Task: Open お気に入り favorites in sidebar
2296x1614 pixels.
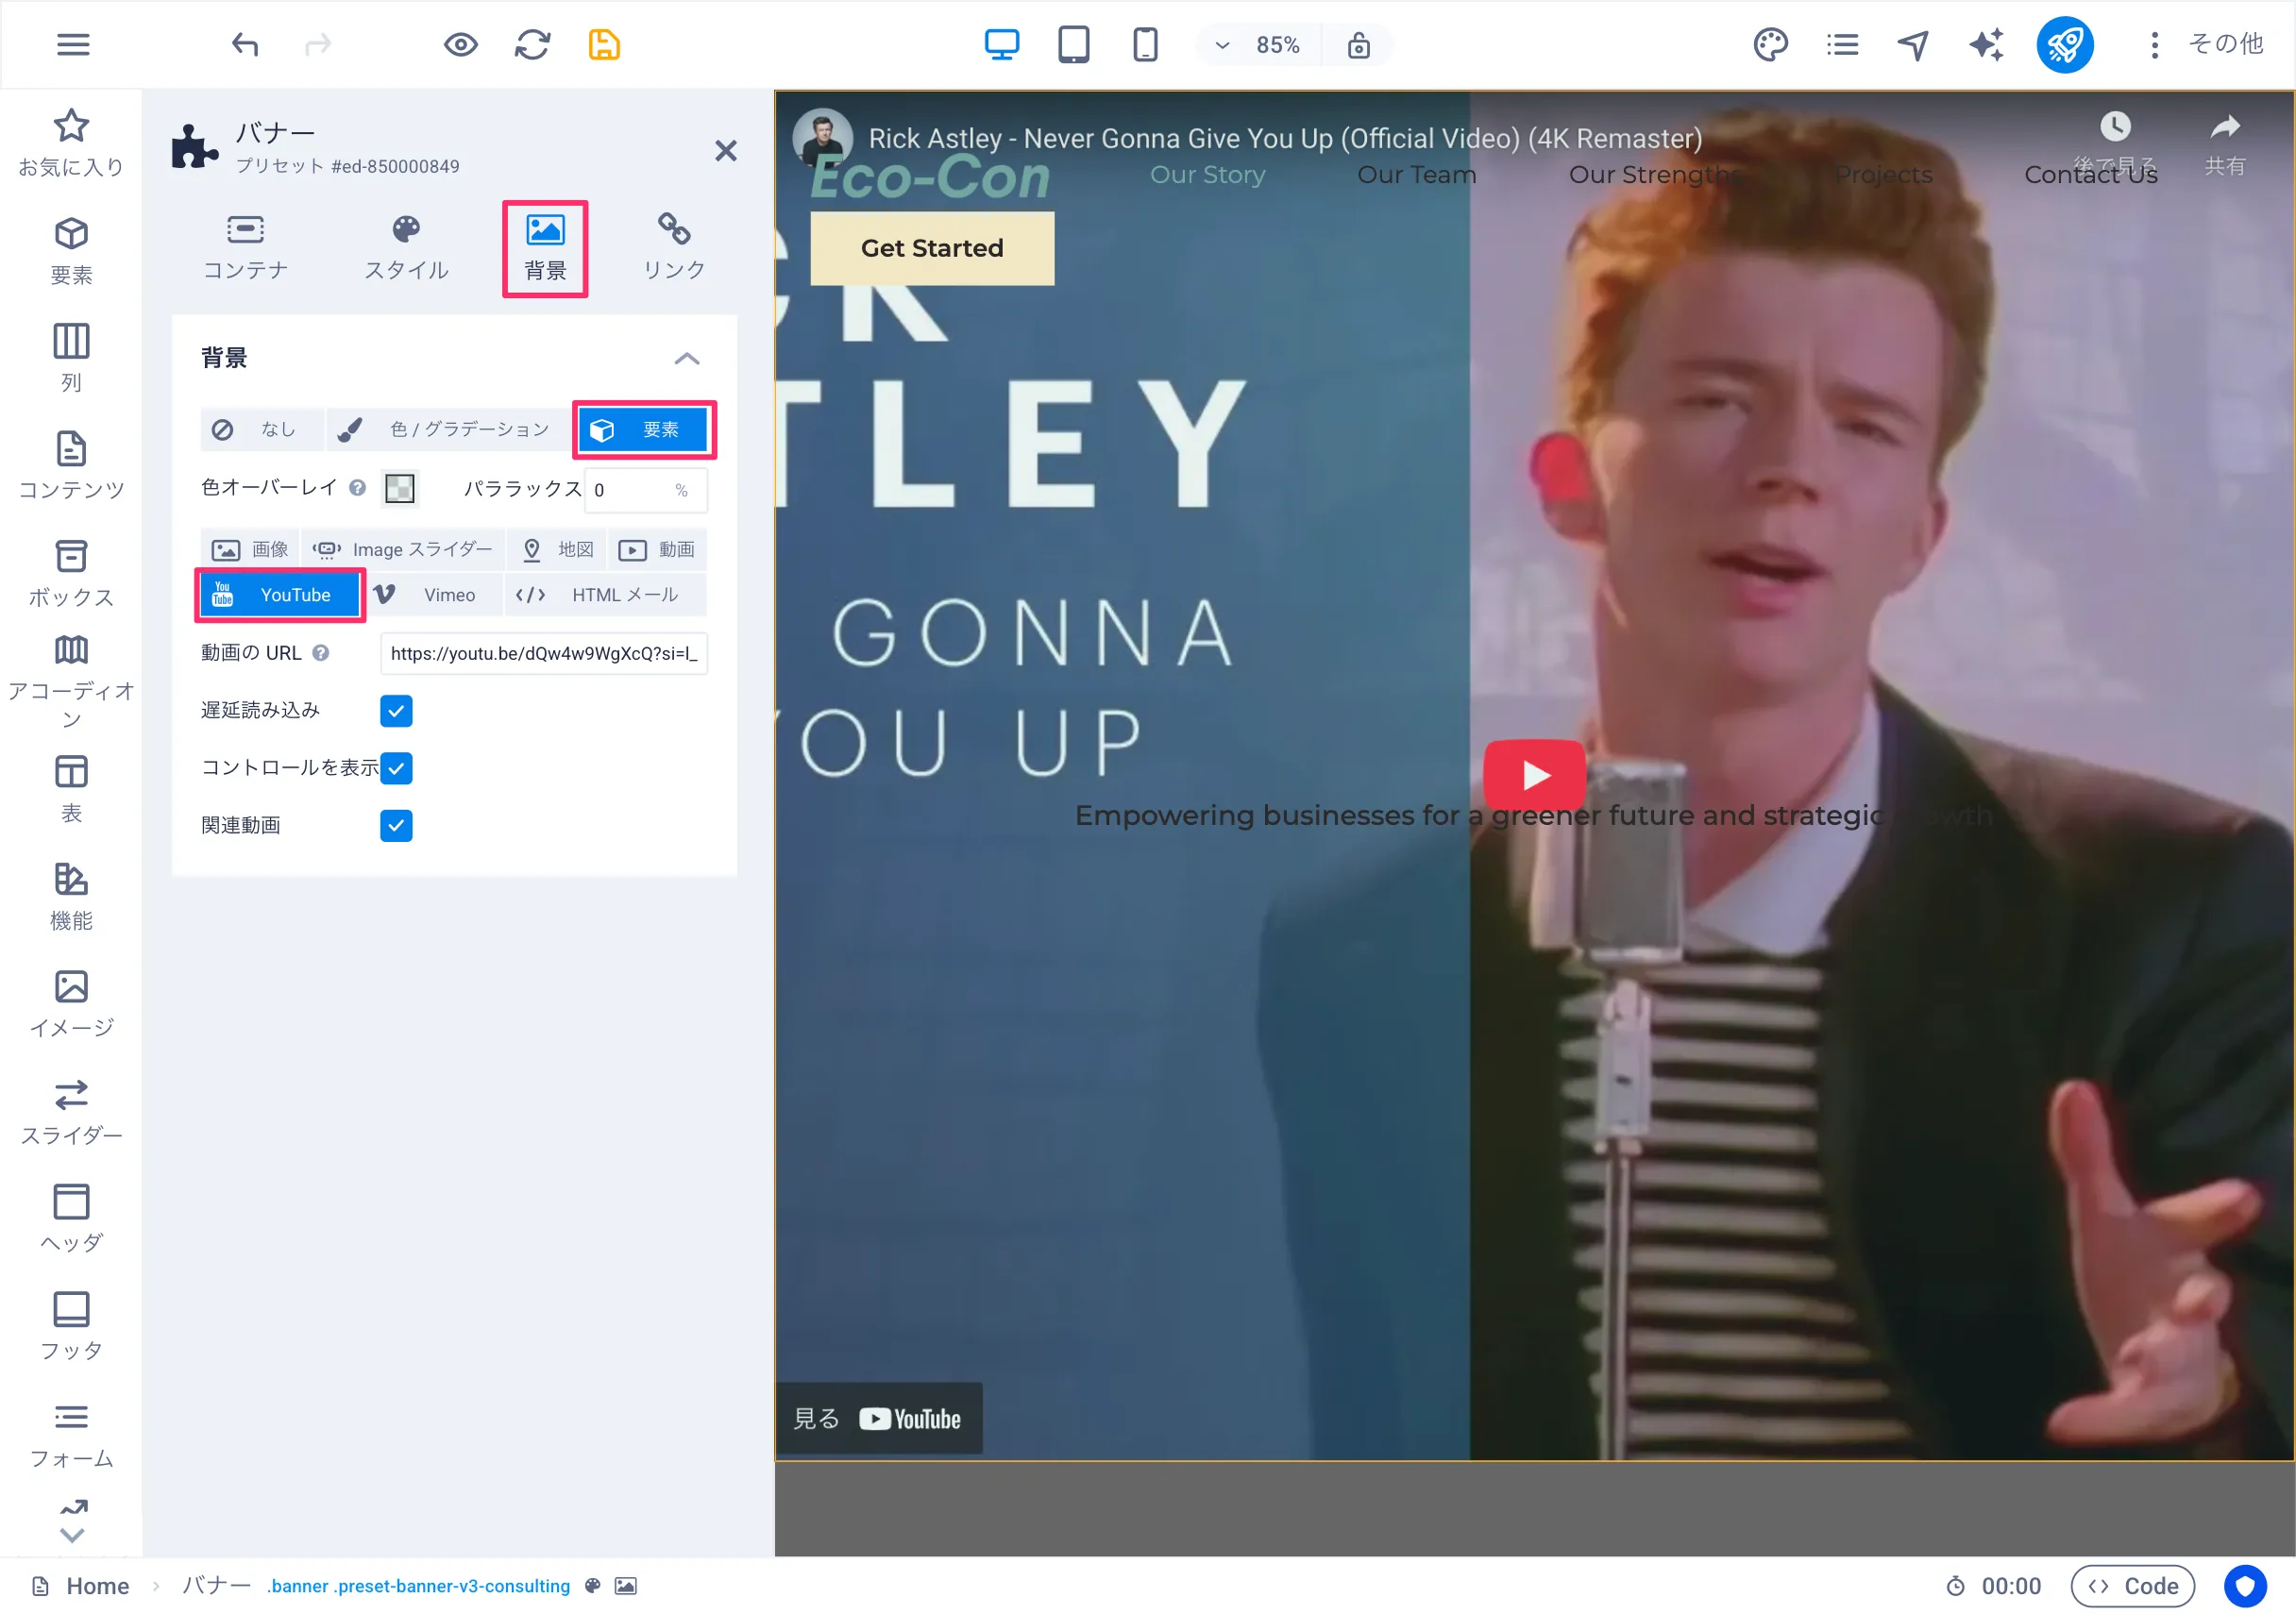Action: coord(71,144)
